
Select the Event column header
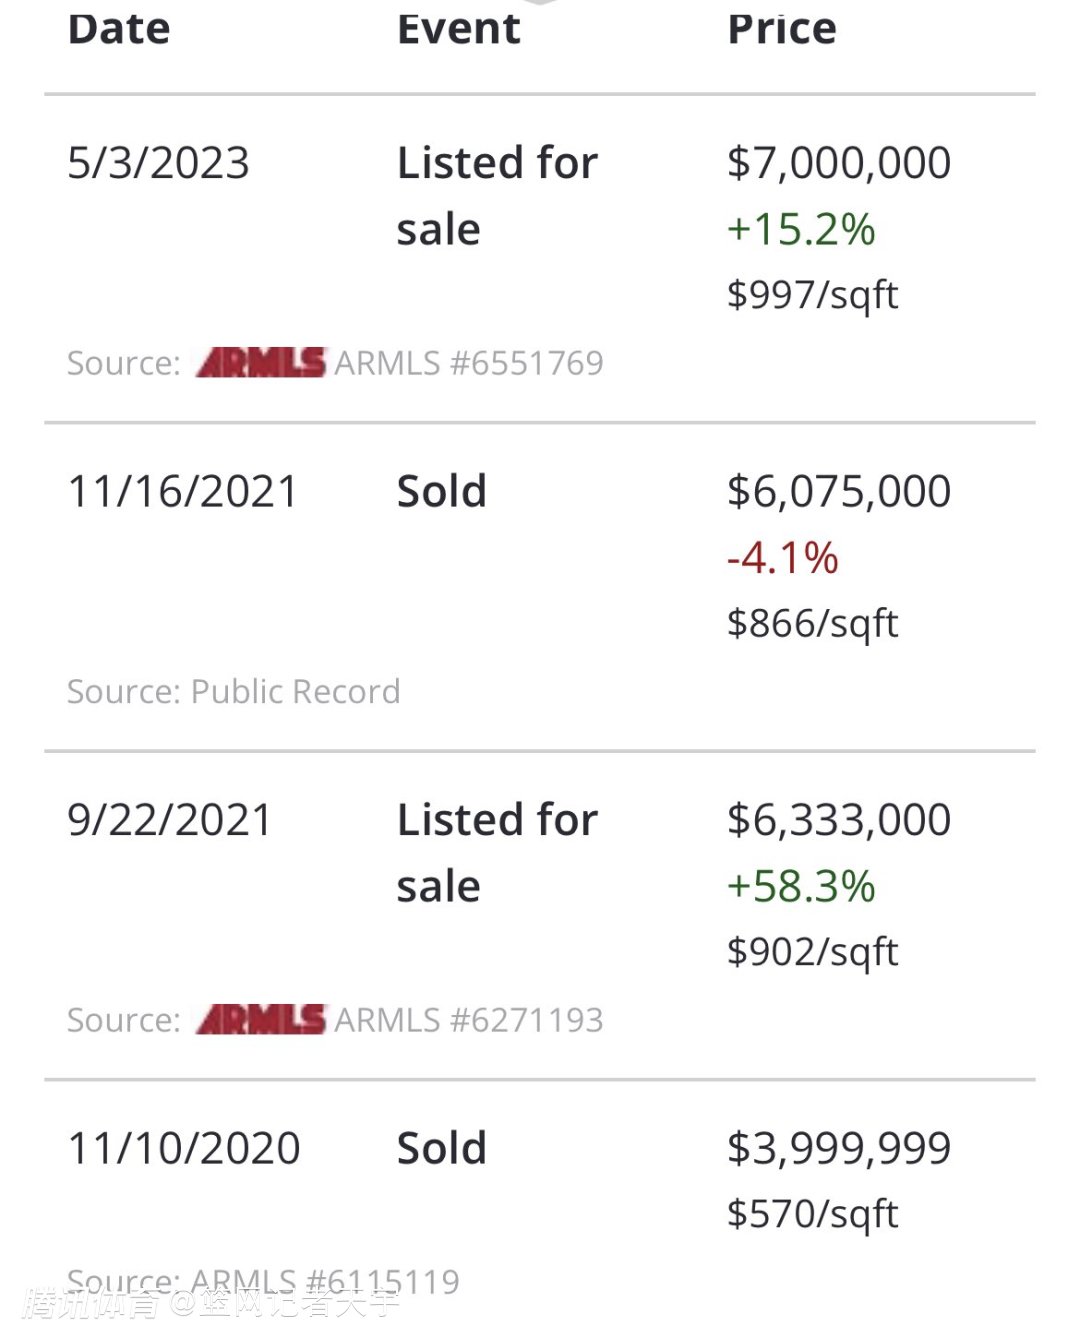tap(458, 29)
